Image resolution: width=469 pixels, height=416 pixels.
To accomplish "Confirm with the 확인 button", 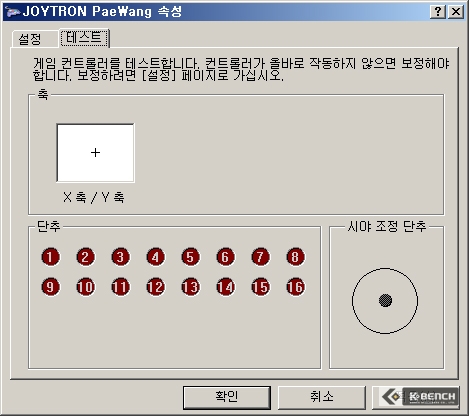I will point(227,397).
